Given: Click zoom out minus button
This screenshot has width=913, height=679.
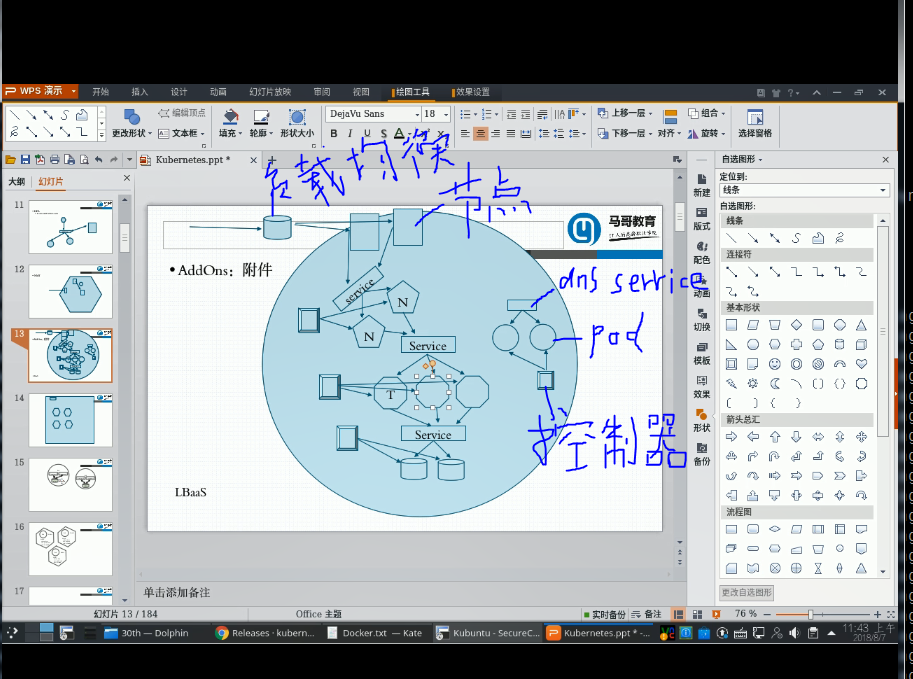Looking at the screenshot, I should pyautogui.click(x=767, y=614).
